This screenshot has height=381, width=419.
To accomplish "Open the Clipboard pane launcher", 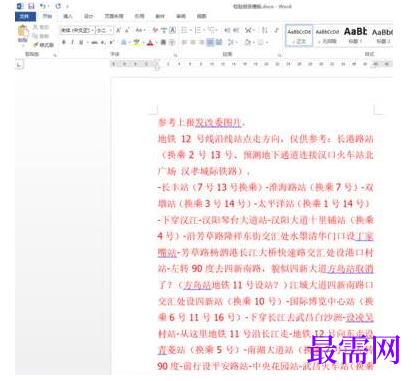I will (x=55, y=54).
